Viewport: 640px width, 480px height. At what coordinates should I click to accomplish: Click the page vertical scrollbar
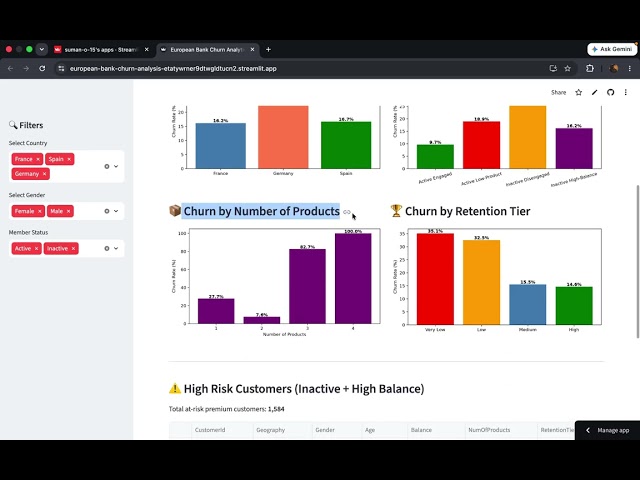[x=638, y=261]
